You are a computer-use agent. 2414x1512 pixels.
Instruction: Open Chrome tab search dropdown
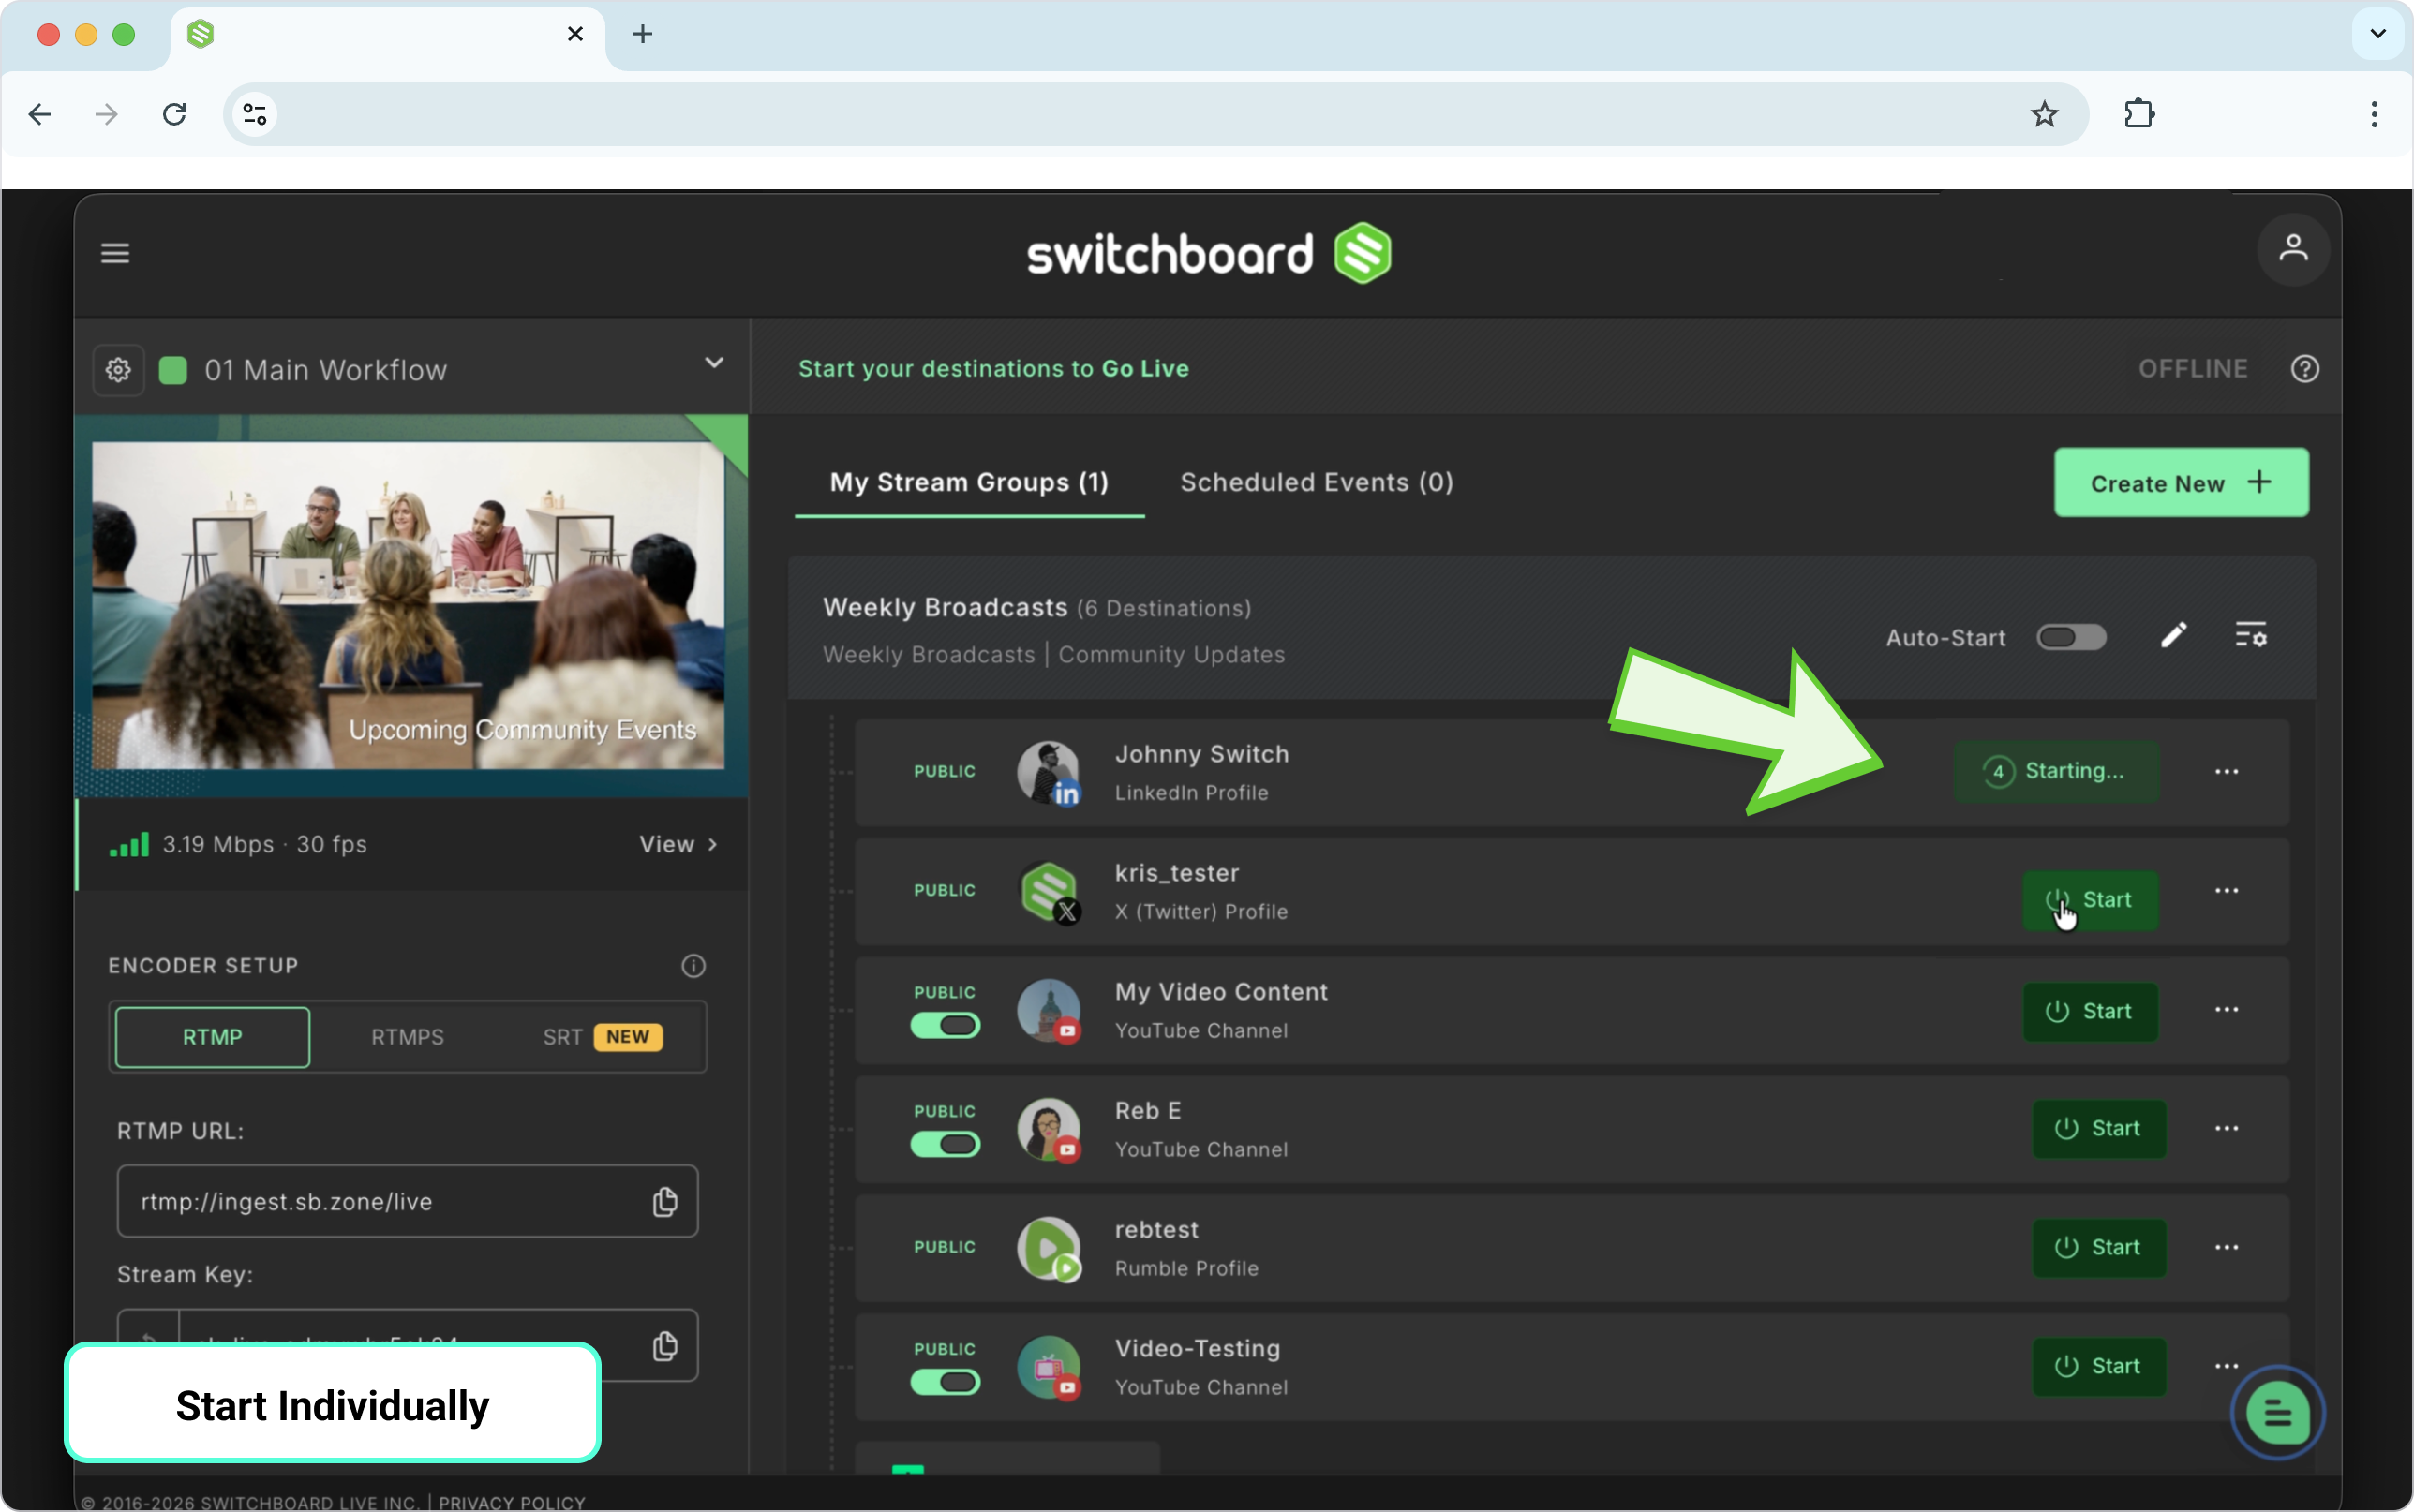(x=2378, y=34)
